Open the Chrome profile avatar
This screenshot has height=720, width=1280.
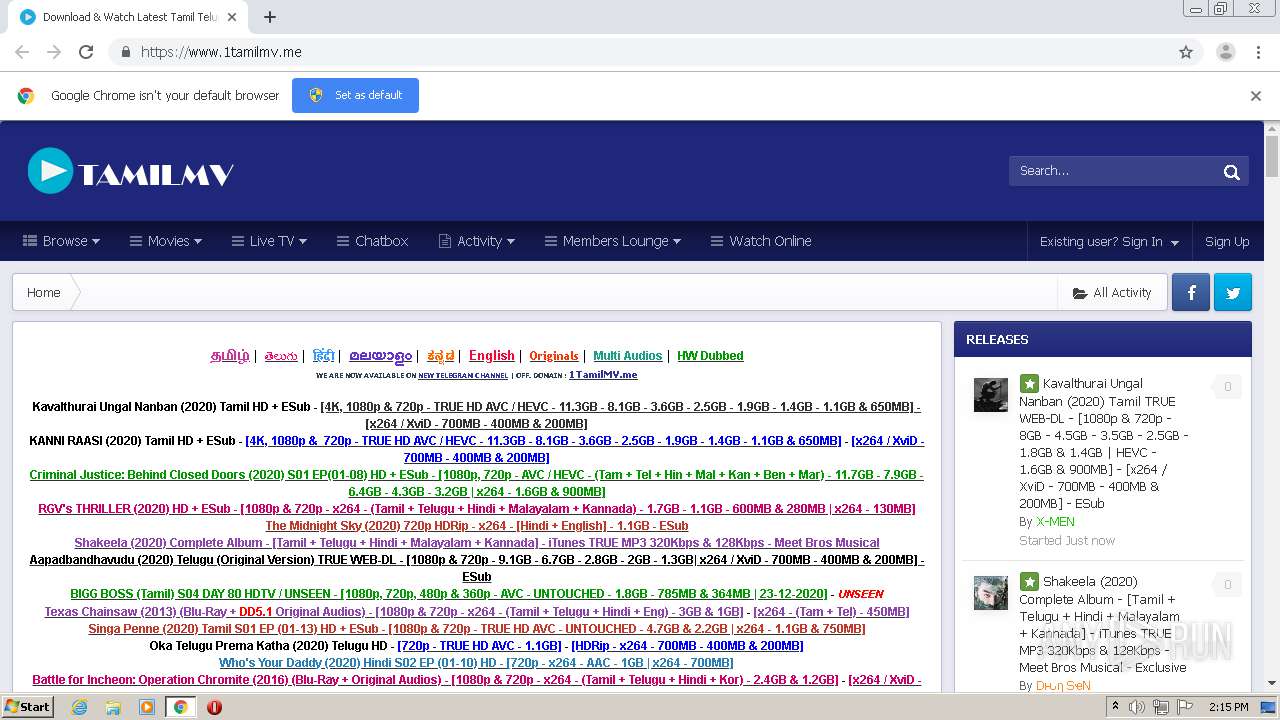click(1226, 52)
